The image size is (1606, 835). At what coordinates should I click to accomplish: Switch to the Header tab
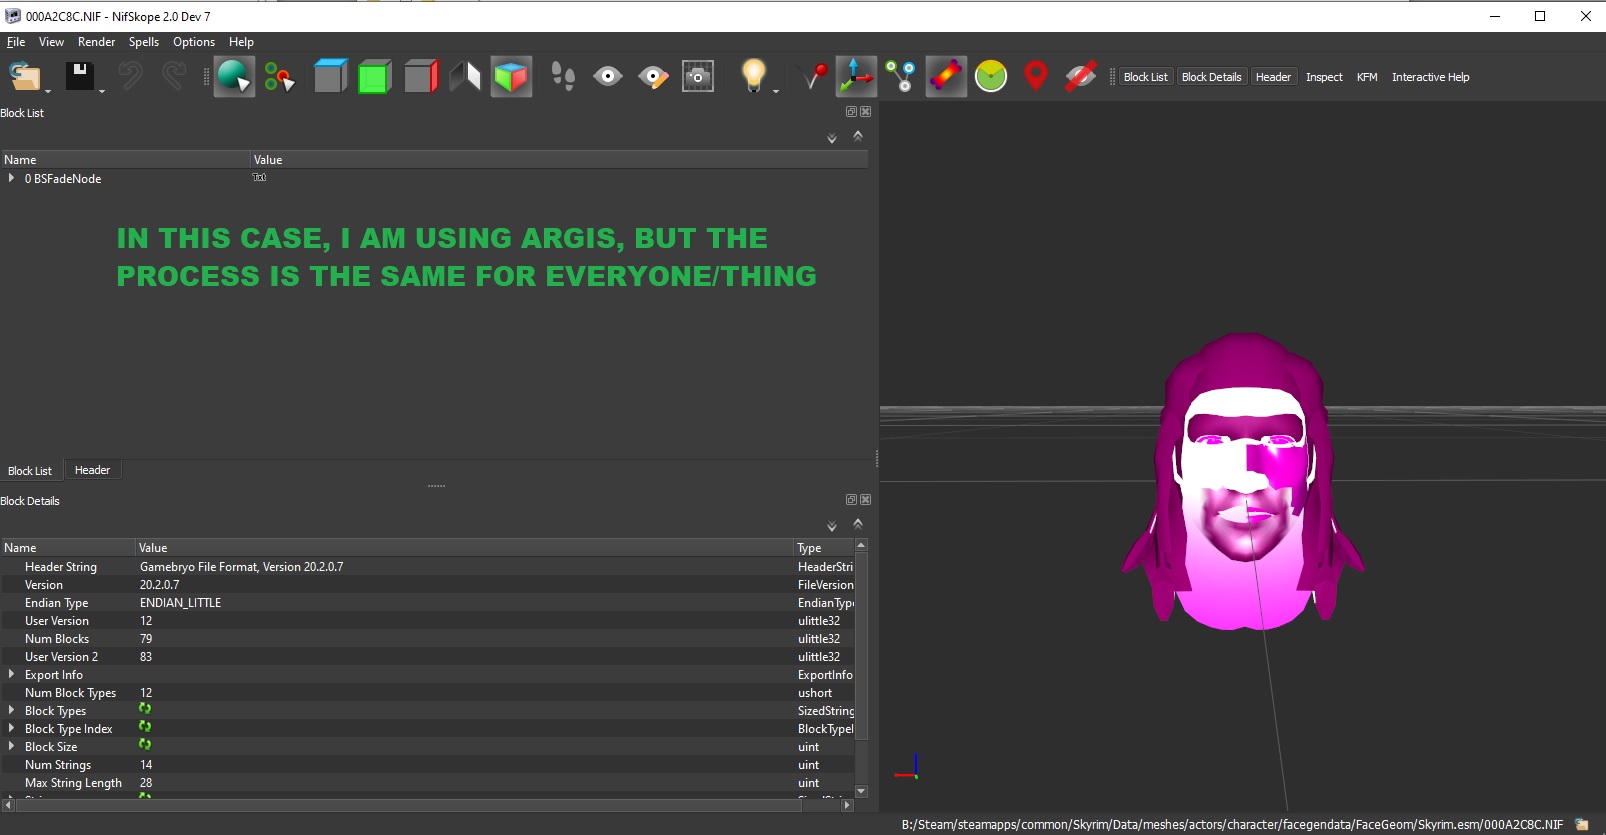point(92,470)
